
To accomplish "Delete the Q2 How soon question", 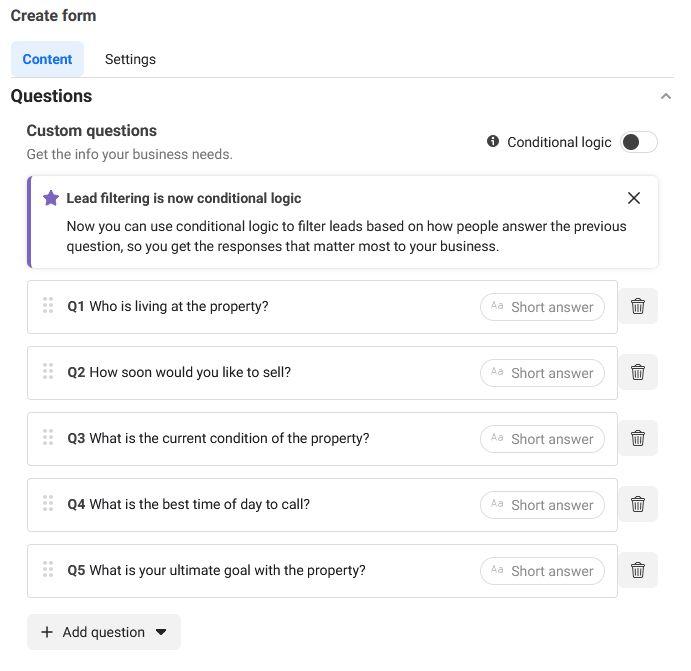I will pyautogui.click(x=638, y=372).
